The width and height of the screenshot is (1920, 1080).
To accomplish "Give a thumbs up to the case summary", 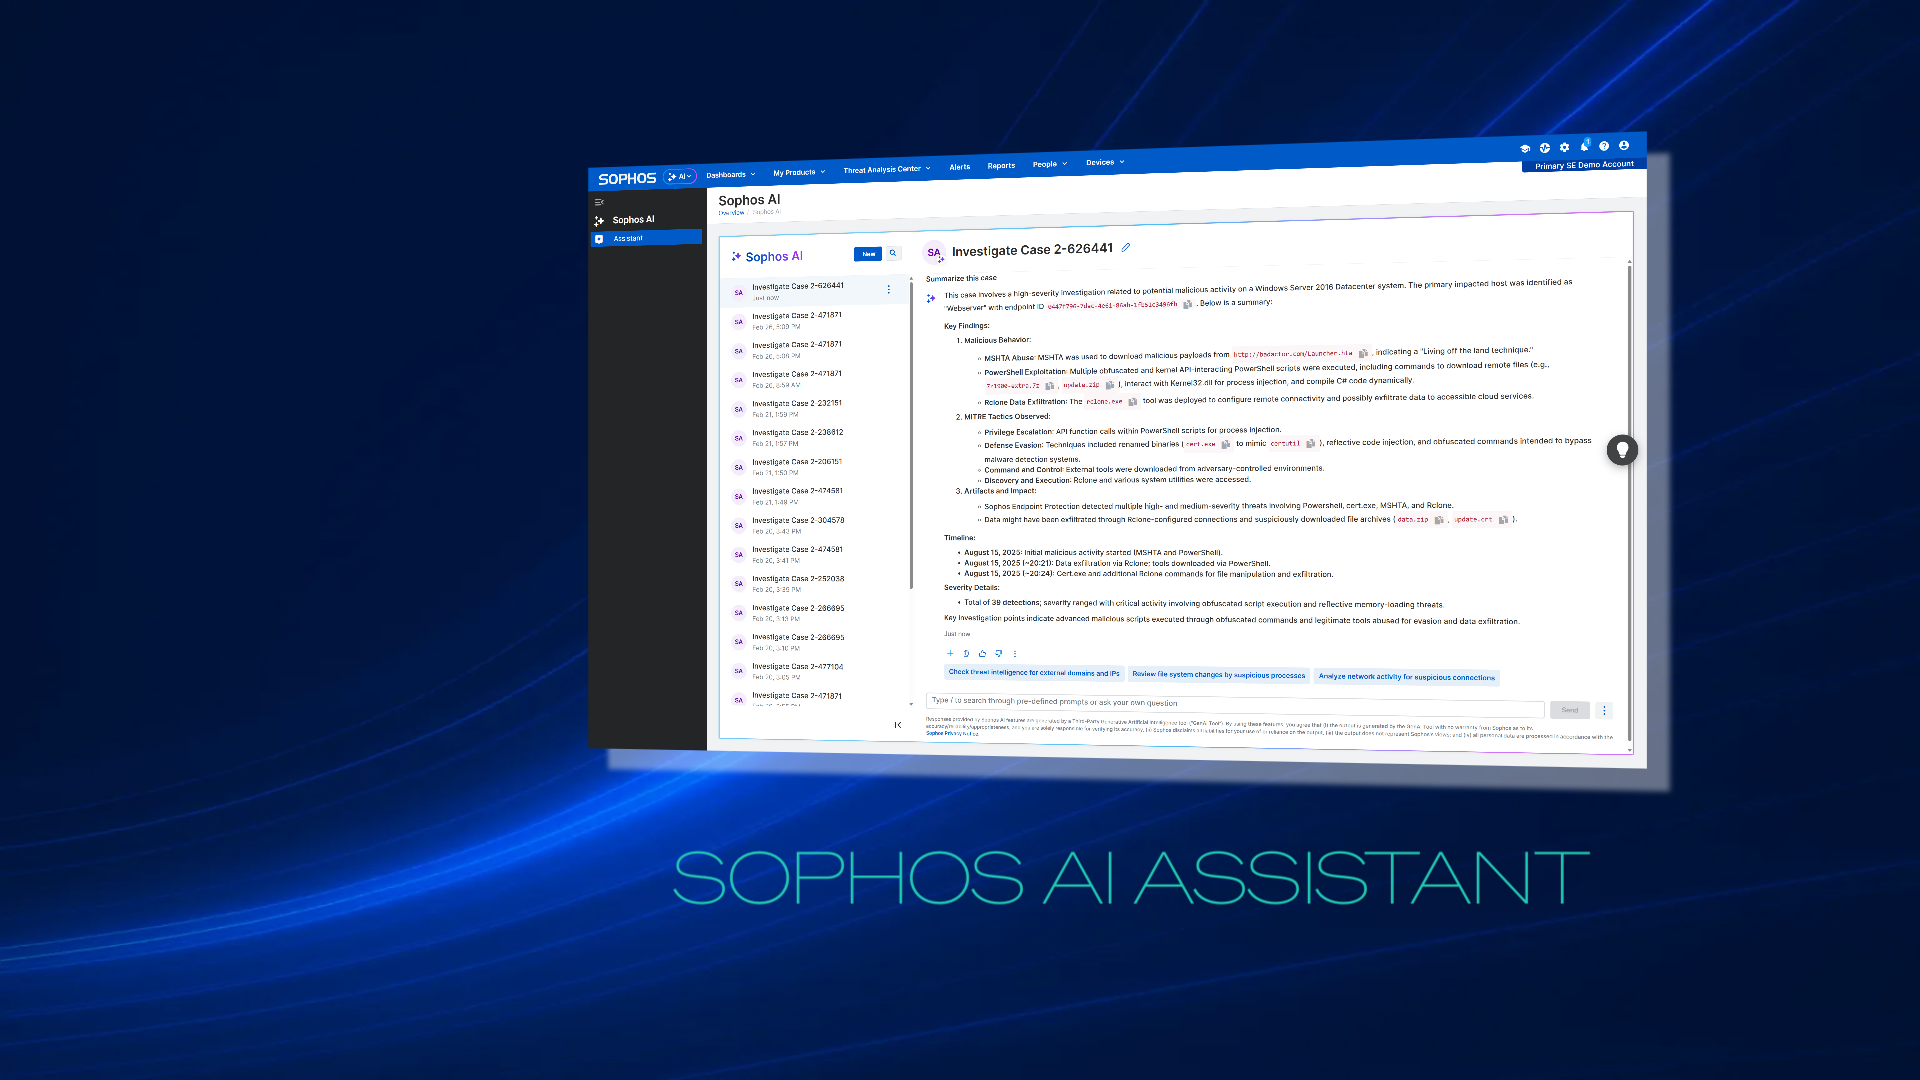I will tap(983, 653).
